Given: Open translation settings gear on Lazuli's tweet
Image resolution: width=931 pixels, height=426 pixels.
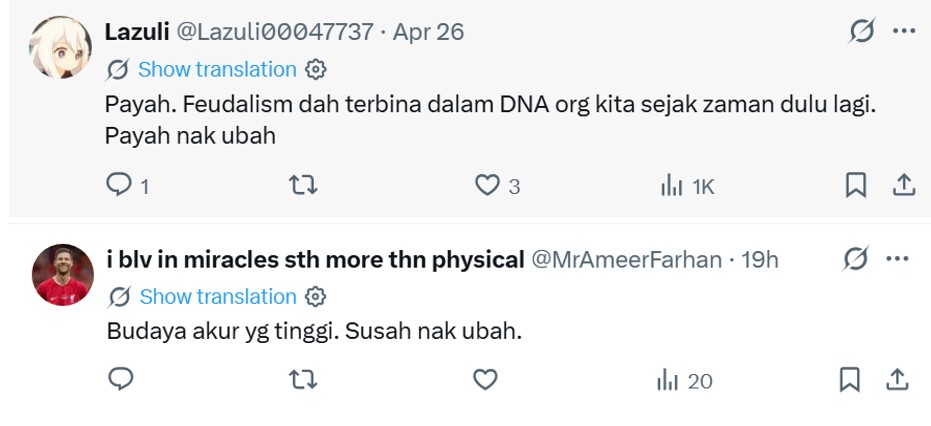Looking at the screenshot, I should click(x=316, y=69).
